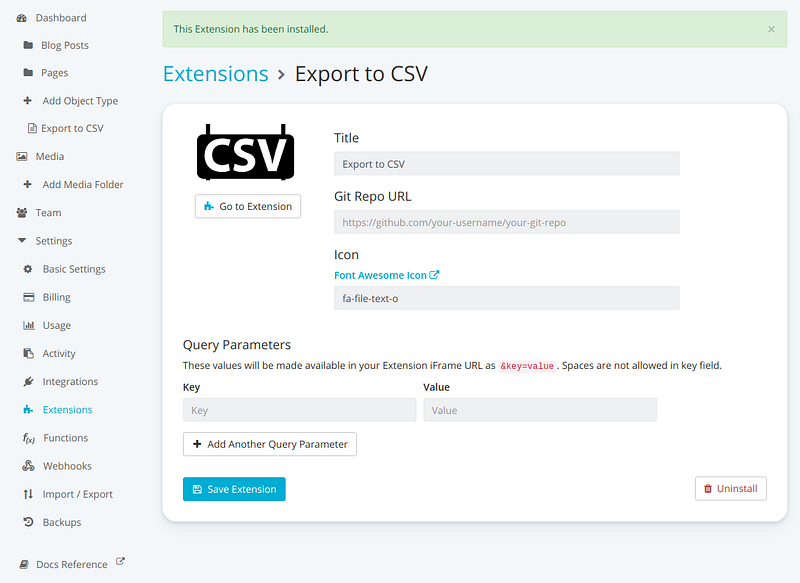The image size is (800, 583).
Task: Collapse the Settings section caret
Action: (x=22, y=240)
